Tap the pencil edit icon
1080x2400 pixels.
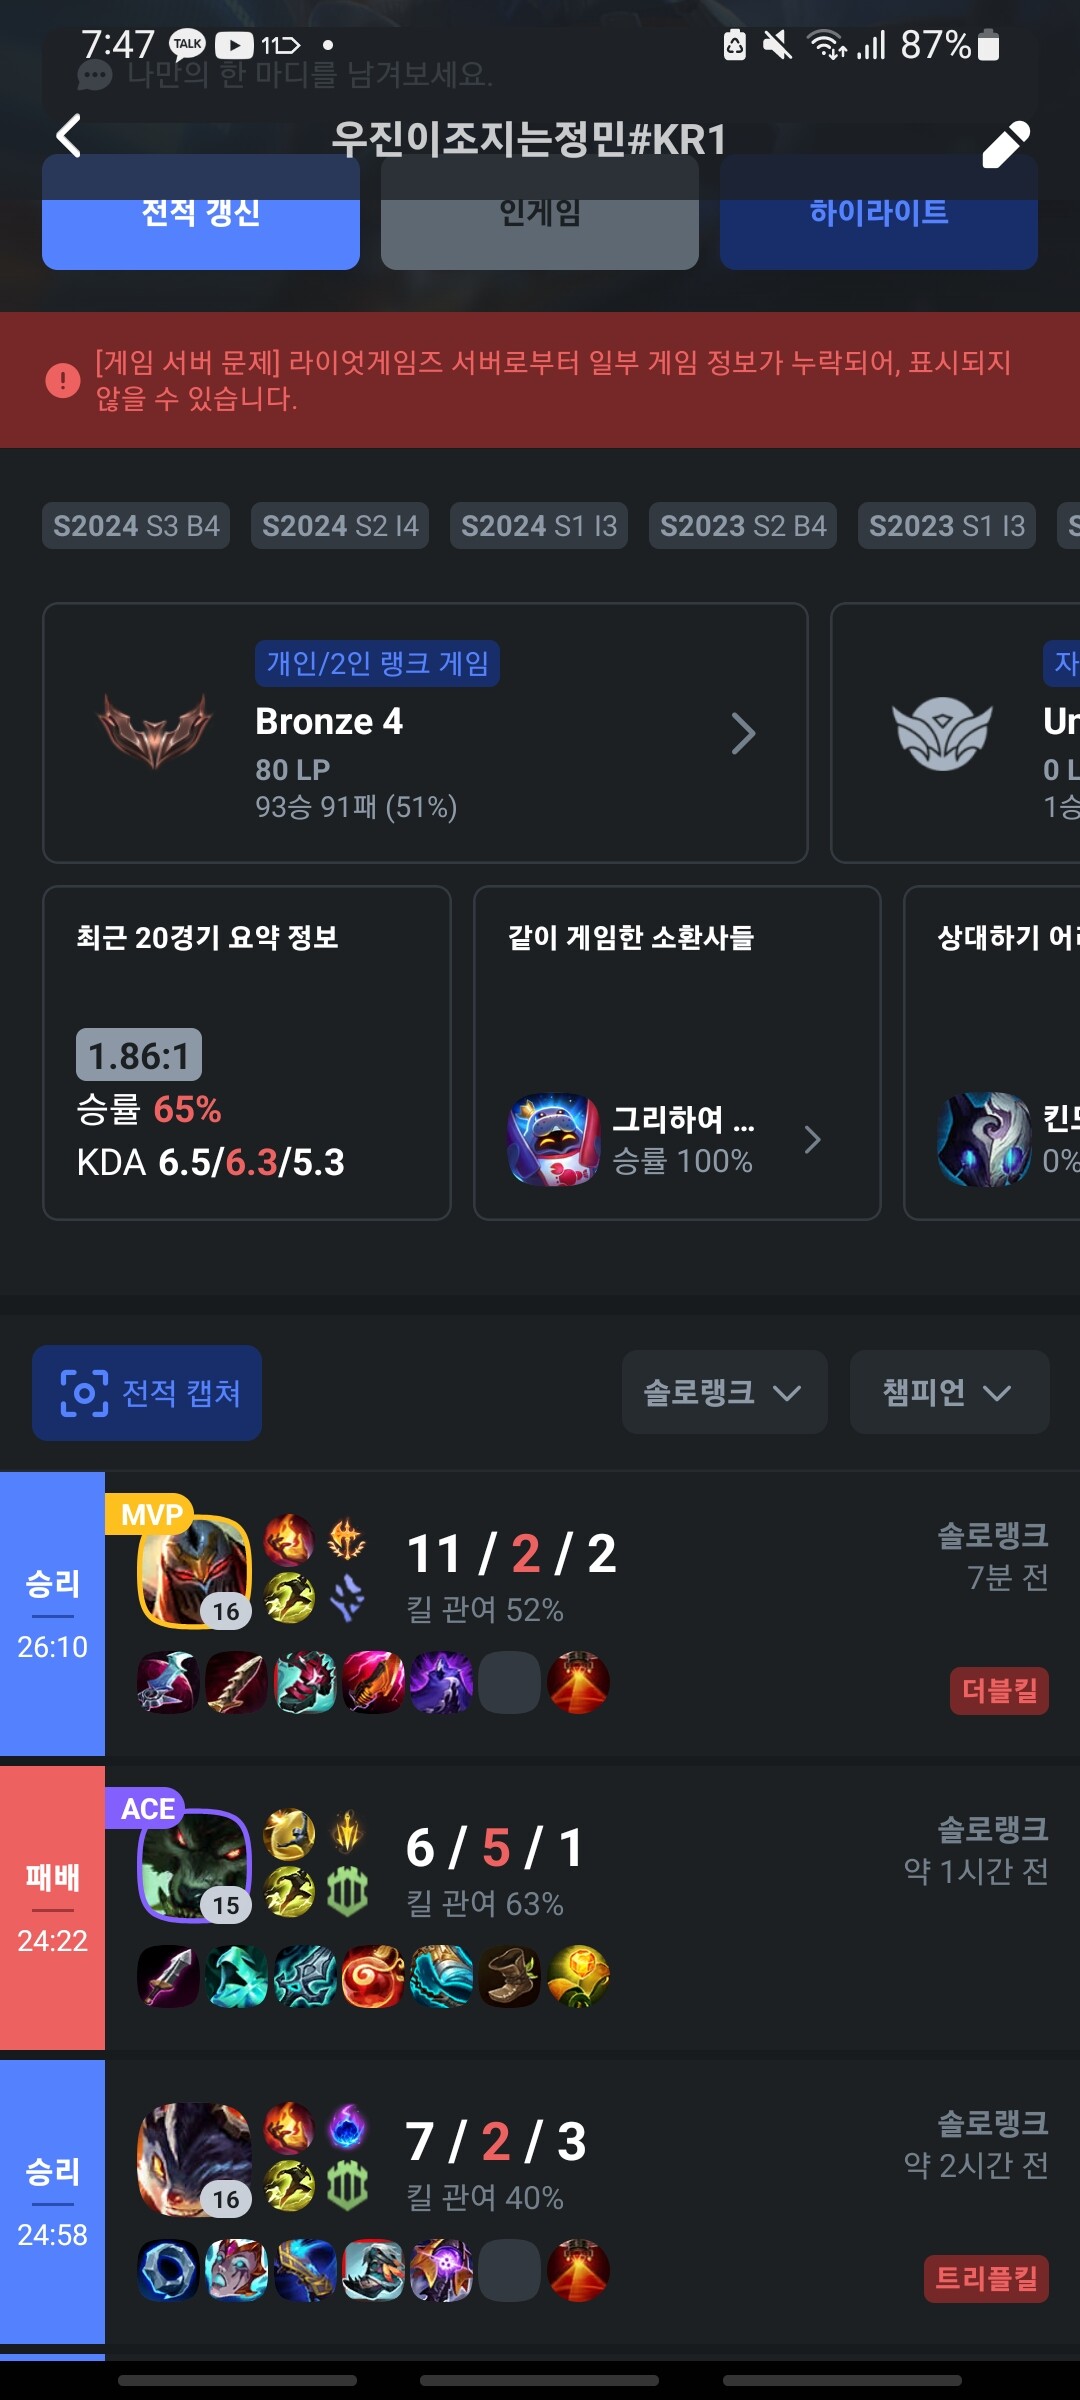[1005, 145]
